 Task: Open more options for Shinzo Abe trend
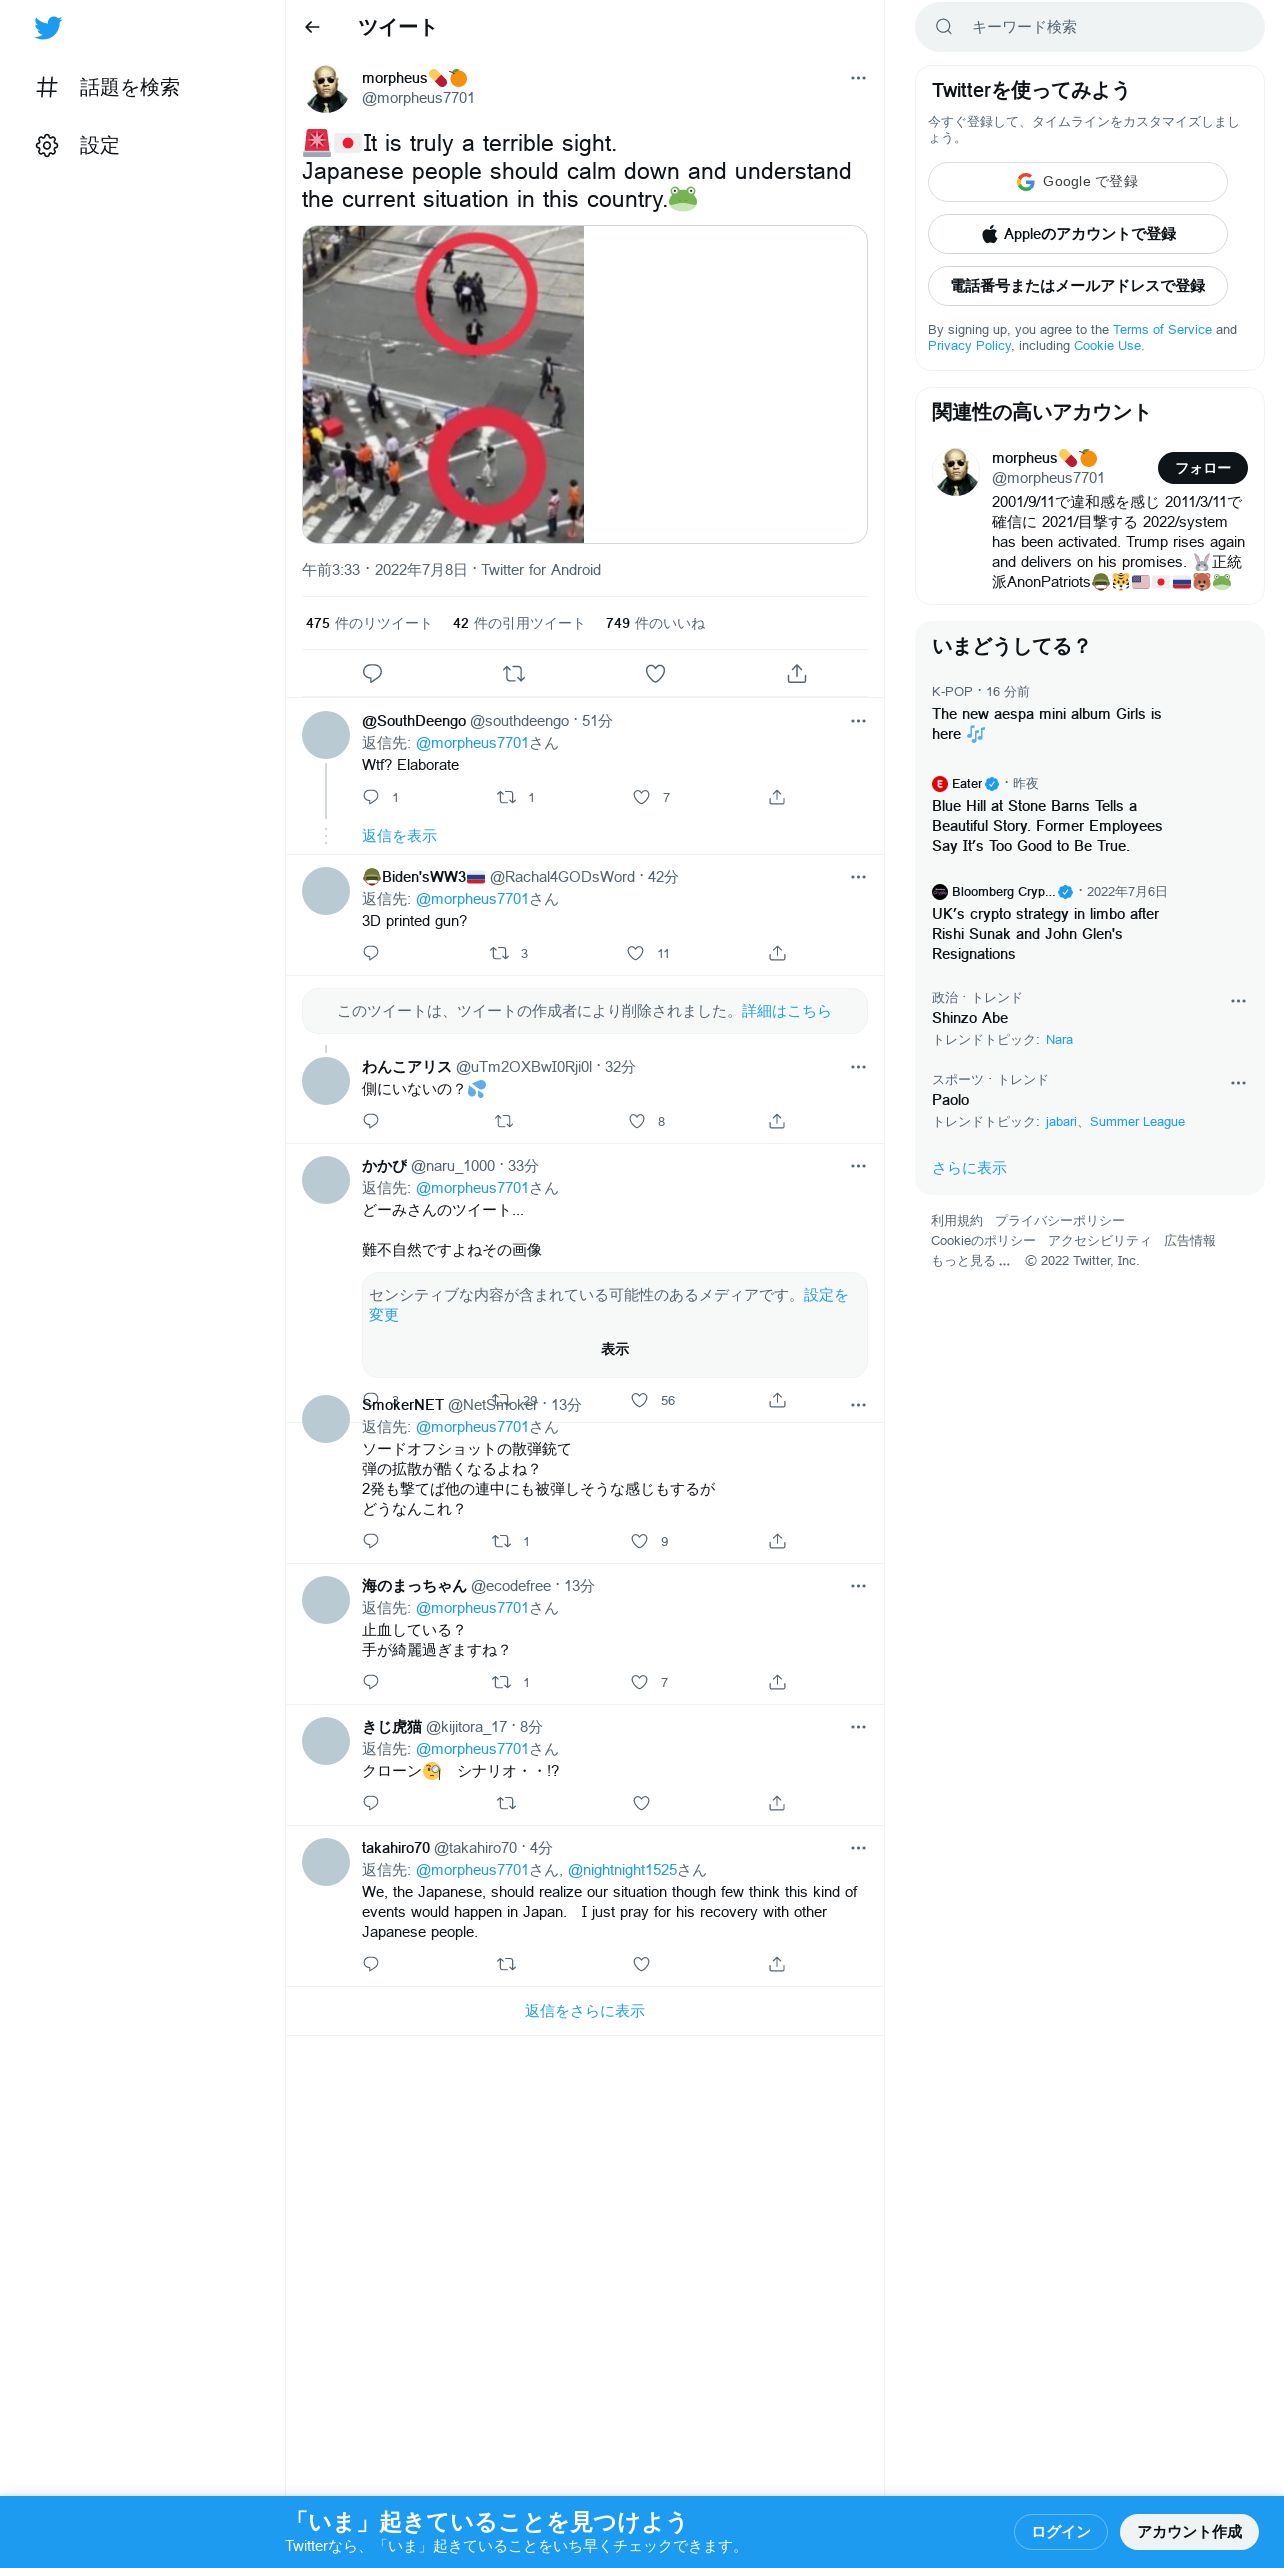[1238, 1001]
